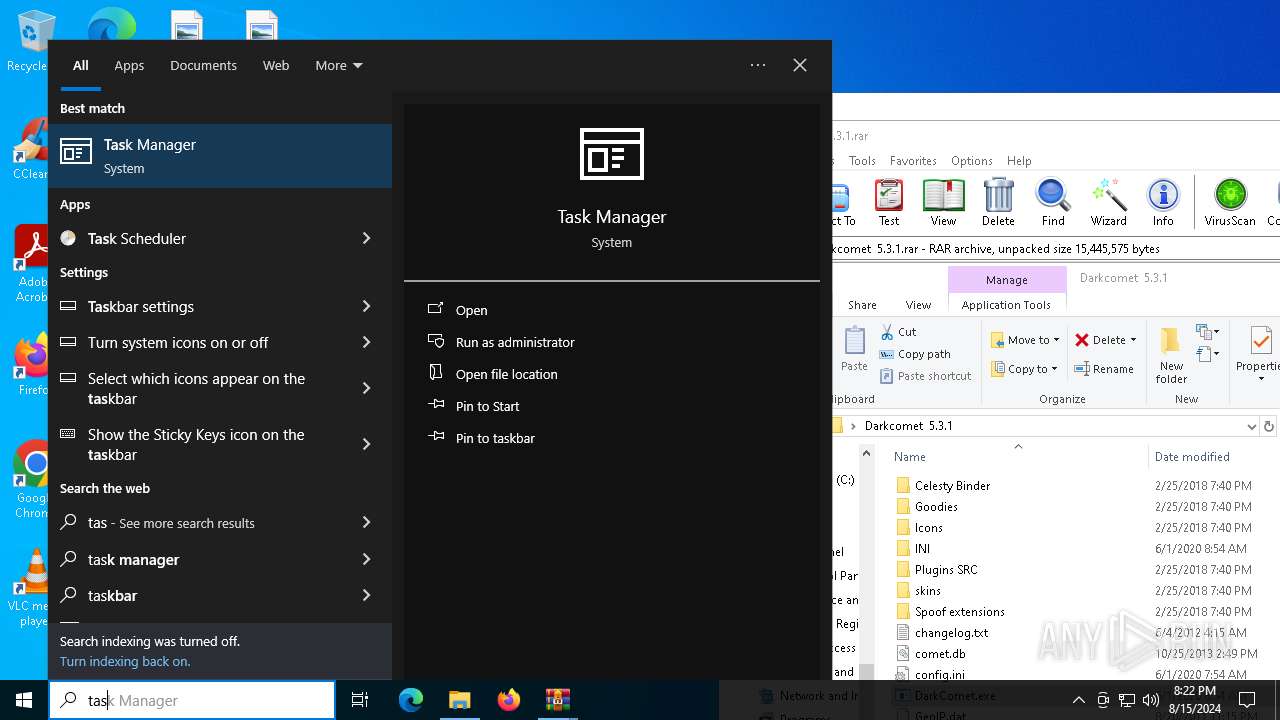Open search options ellipsis menu
Screen dimensions: 1280x720
pos(758,65)
